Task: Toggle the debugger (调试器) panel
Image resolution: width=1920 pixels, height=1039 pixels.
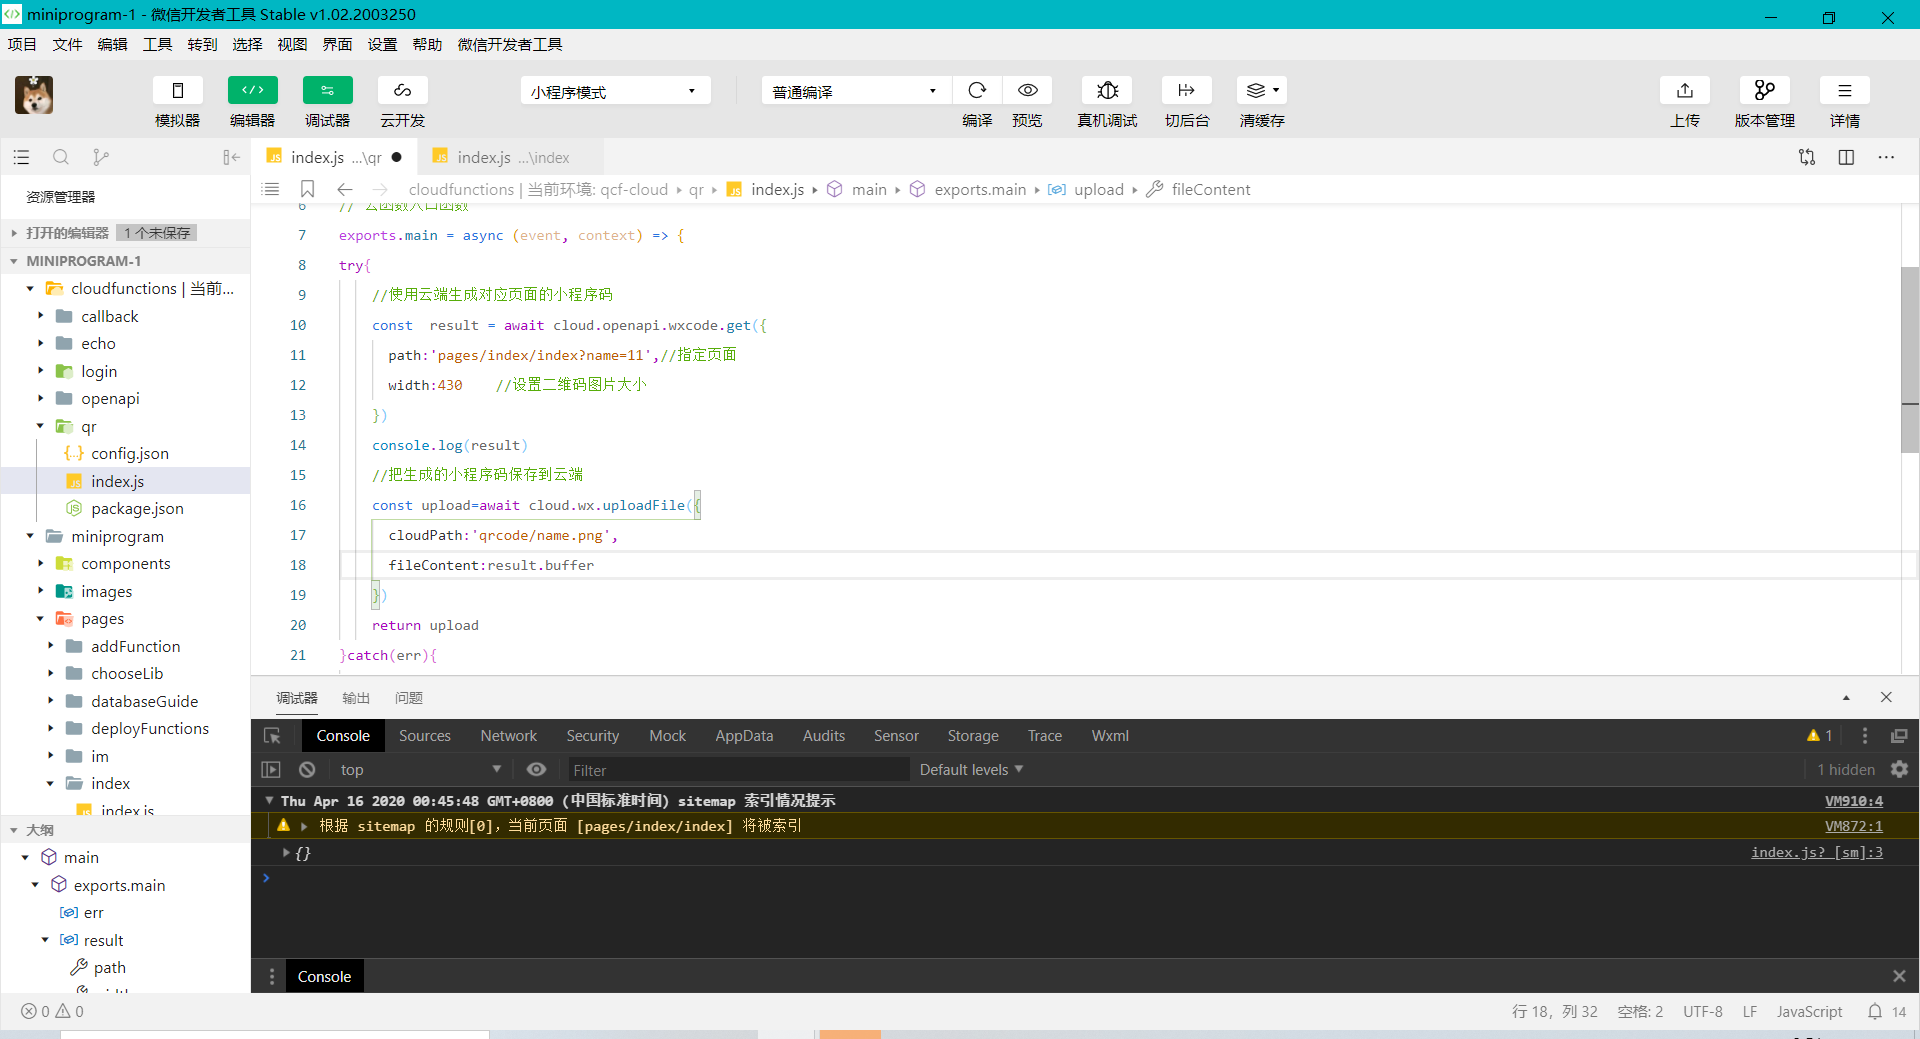Action: pyautogui.click(x=328, y=90)
